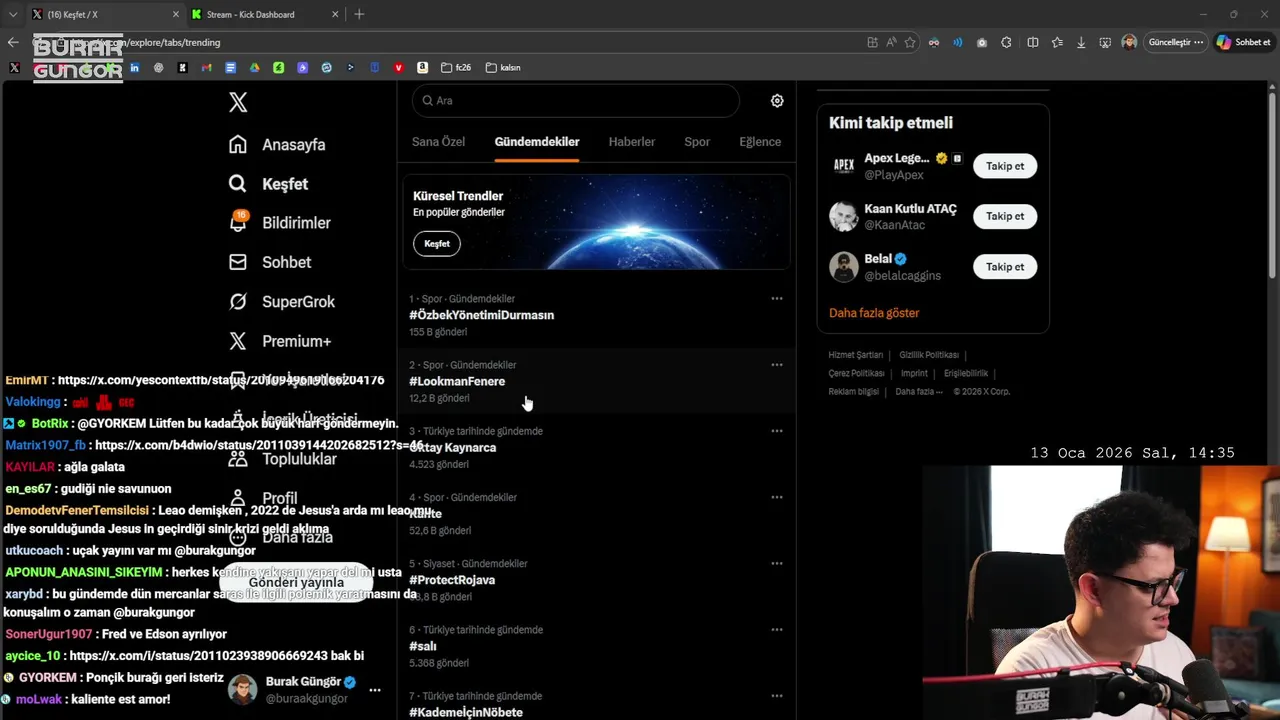The image size is (1280, 720).
Task: Open Küresel Trendler earth banner
Action: 597,222
